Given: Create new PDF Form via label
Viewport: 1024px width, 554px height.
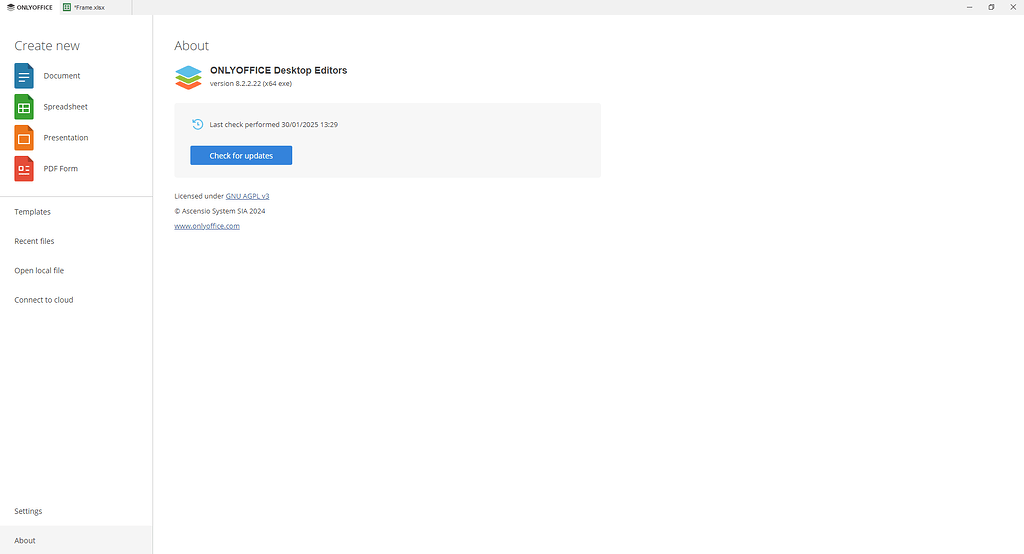Looking at the screenshot, I should click(61, 169).
